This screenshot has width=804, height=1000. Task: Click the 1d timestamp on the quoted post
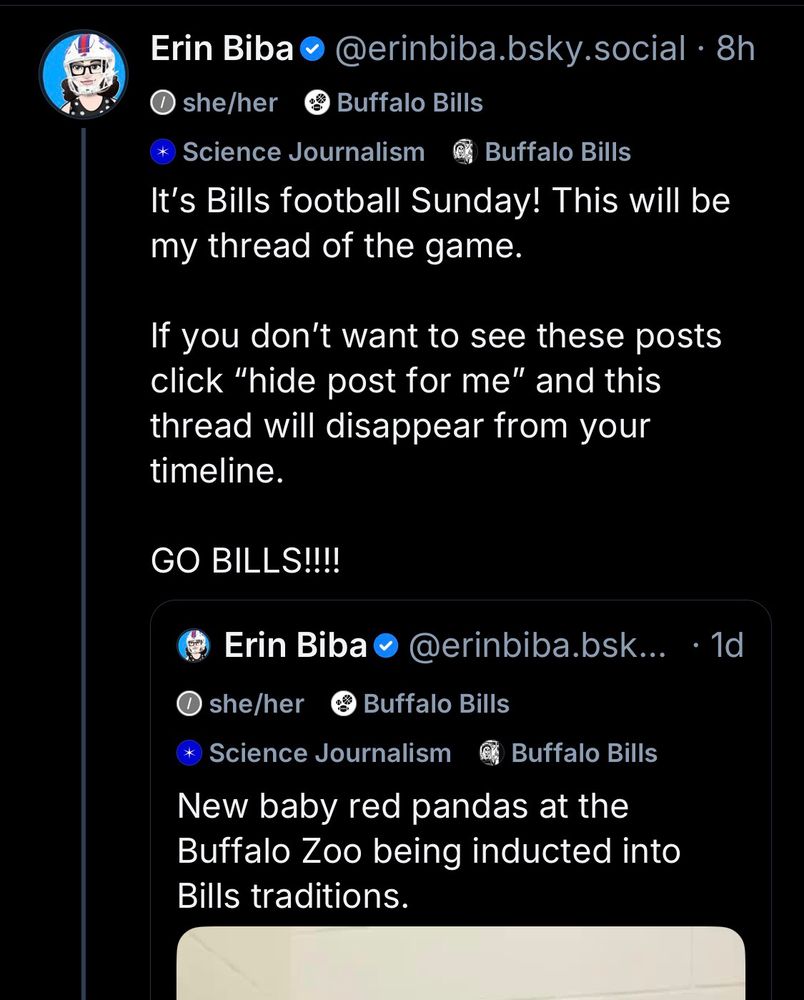pos(726,646)
